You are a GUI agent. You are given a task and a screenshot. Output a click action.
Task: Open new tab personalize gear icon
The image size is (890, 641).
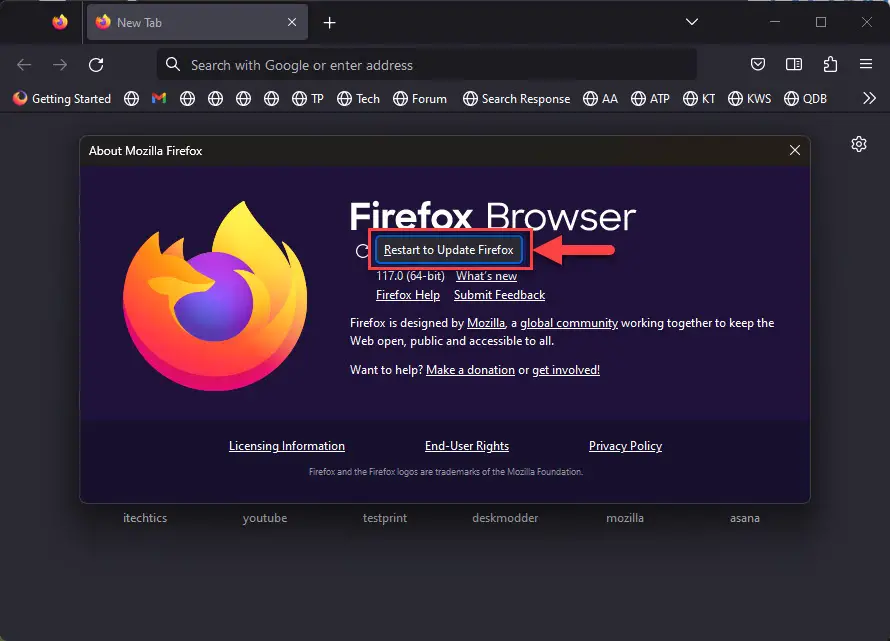point(859,144)
